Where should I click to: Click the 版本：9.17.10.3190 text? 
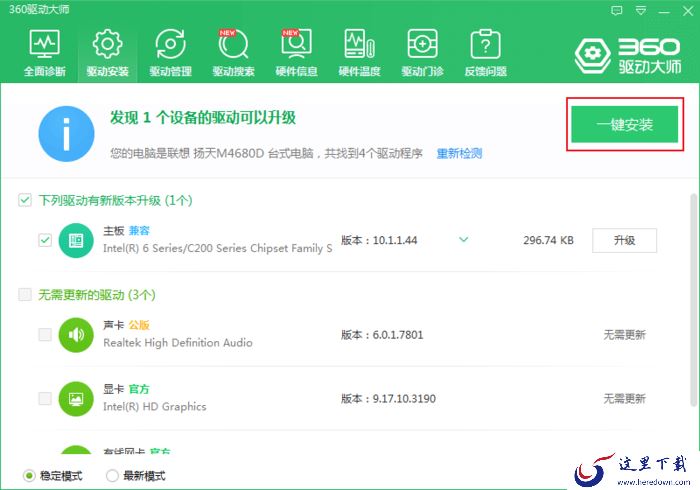point(388,399)
